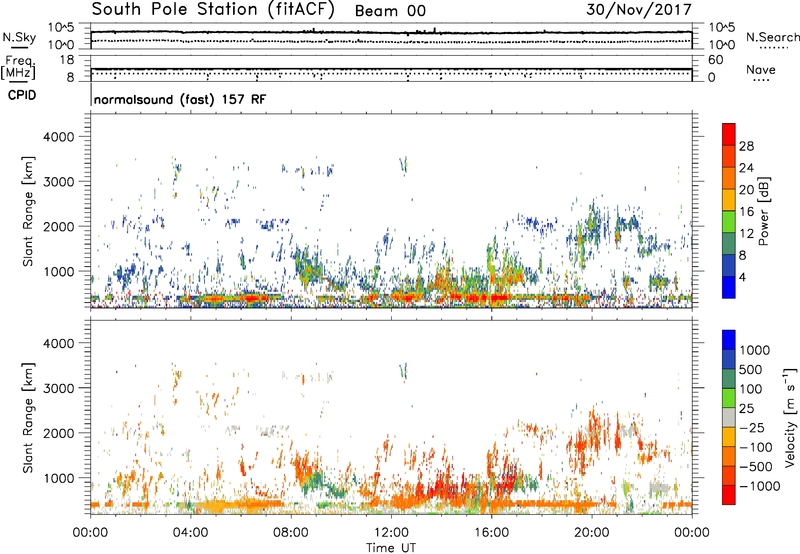Click the '60' tick on the Nave axis
The image size is (800, 554).
click(716, 60)
